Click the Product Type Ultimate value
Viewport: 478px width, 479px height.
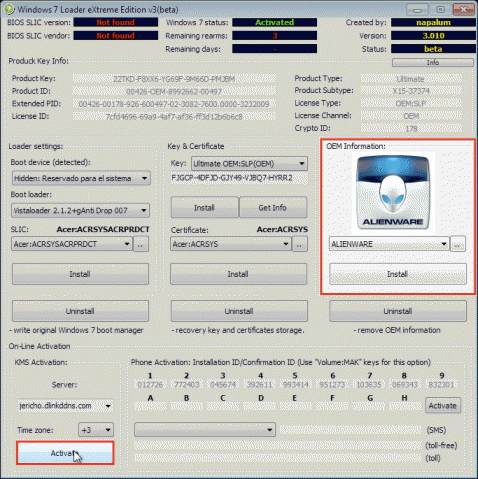411,79
